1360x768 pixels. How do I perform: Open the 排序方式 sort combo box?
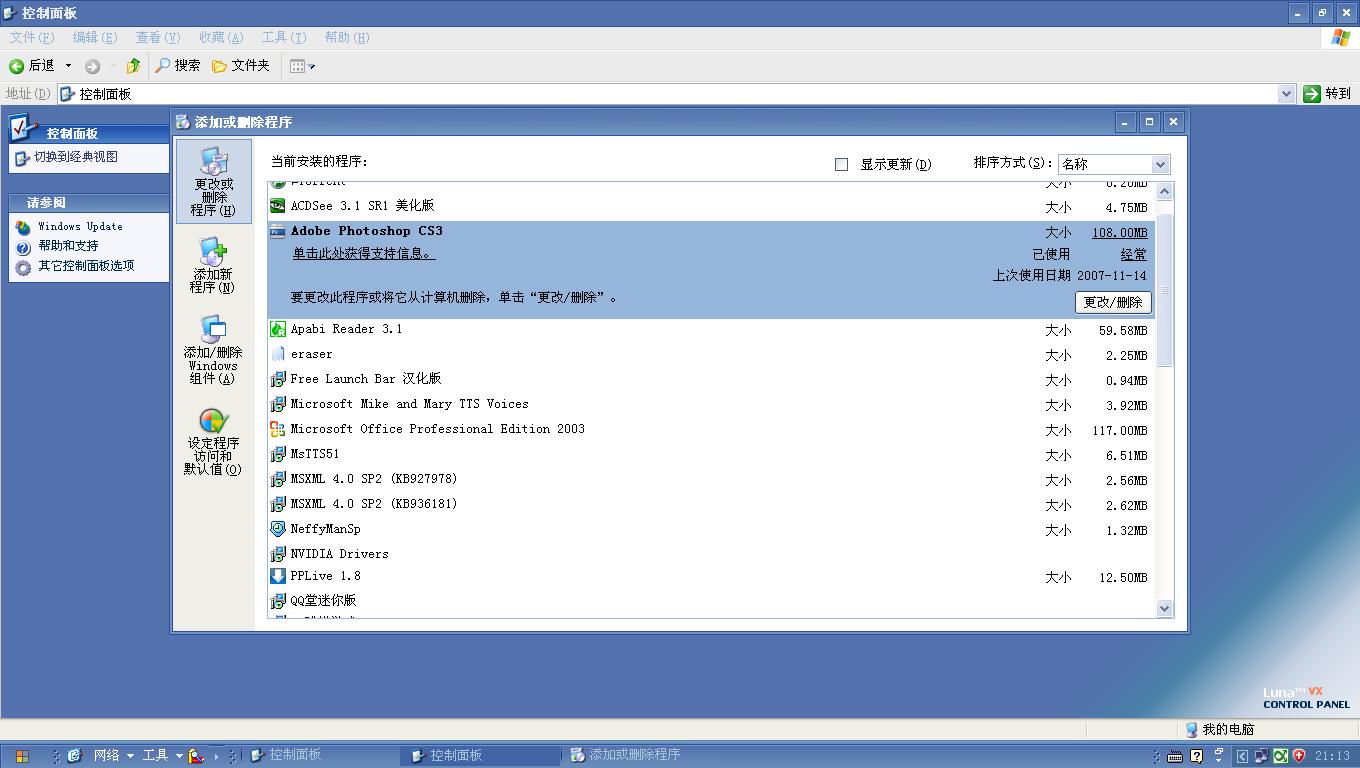pyautogui.click(x=1114, y=164)
